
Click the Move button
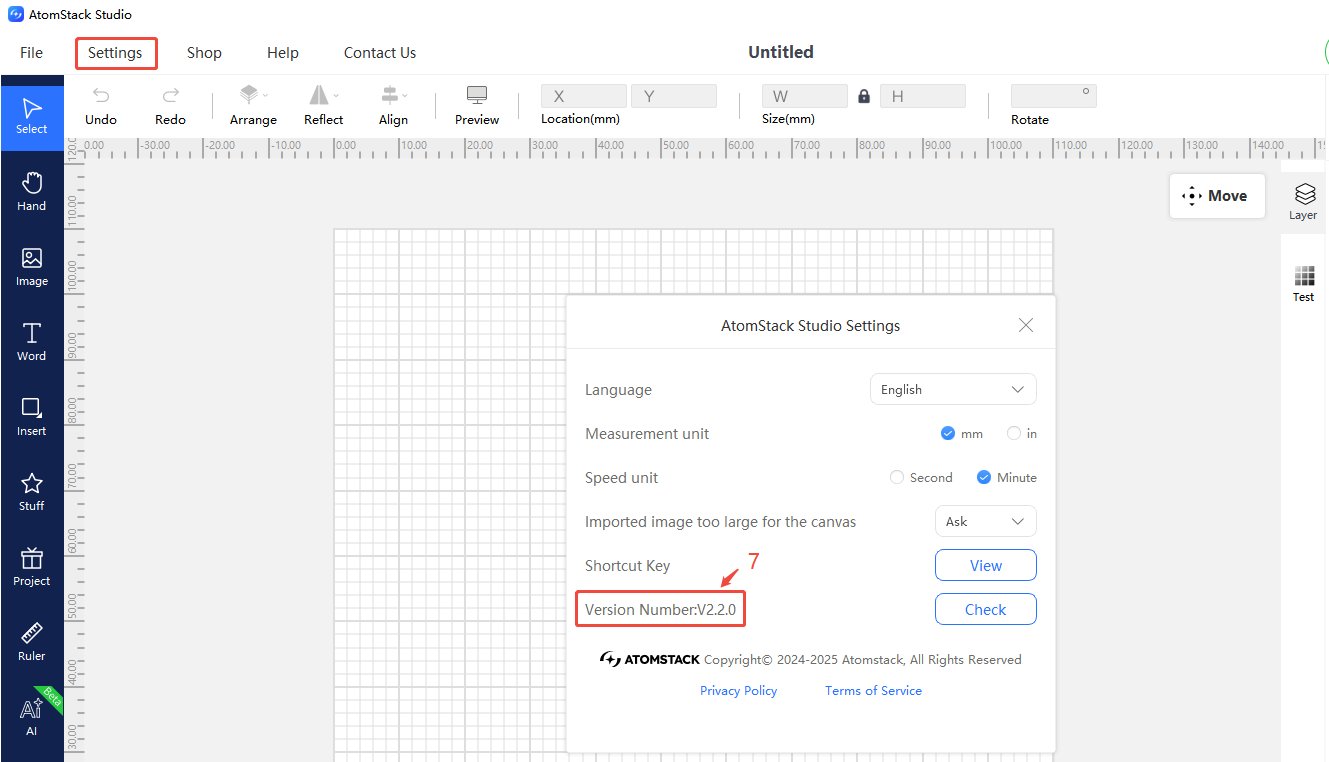(x=1217, y=196)
